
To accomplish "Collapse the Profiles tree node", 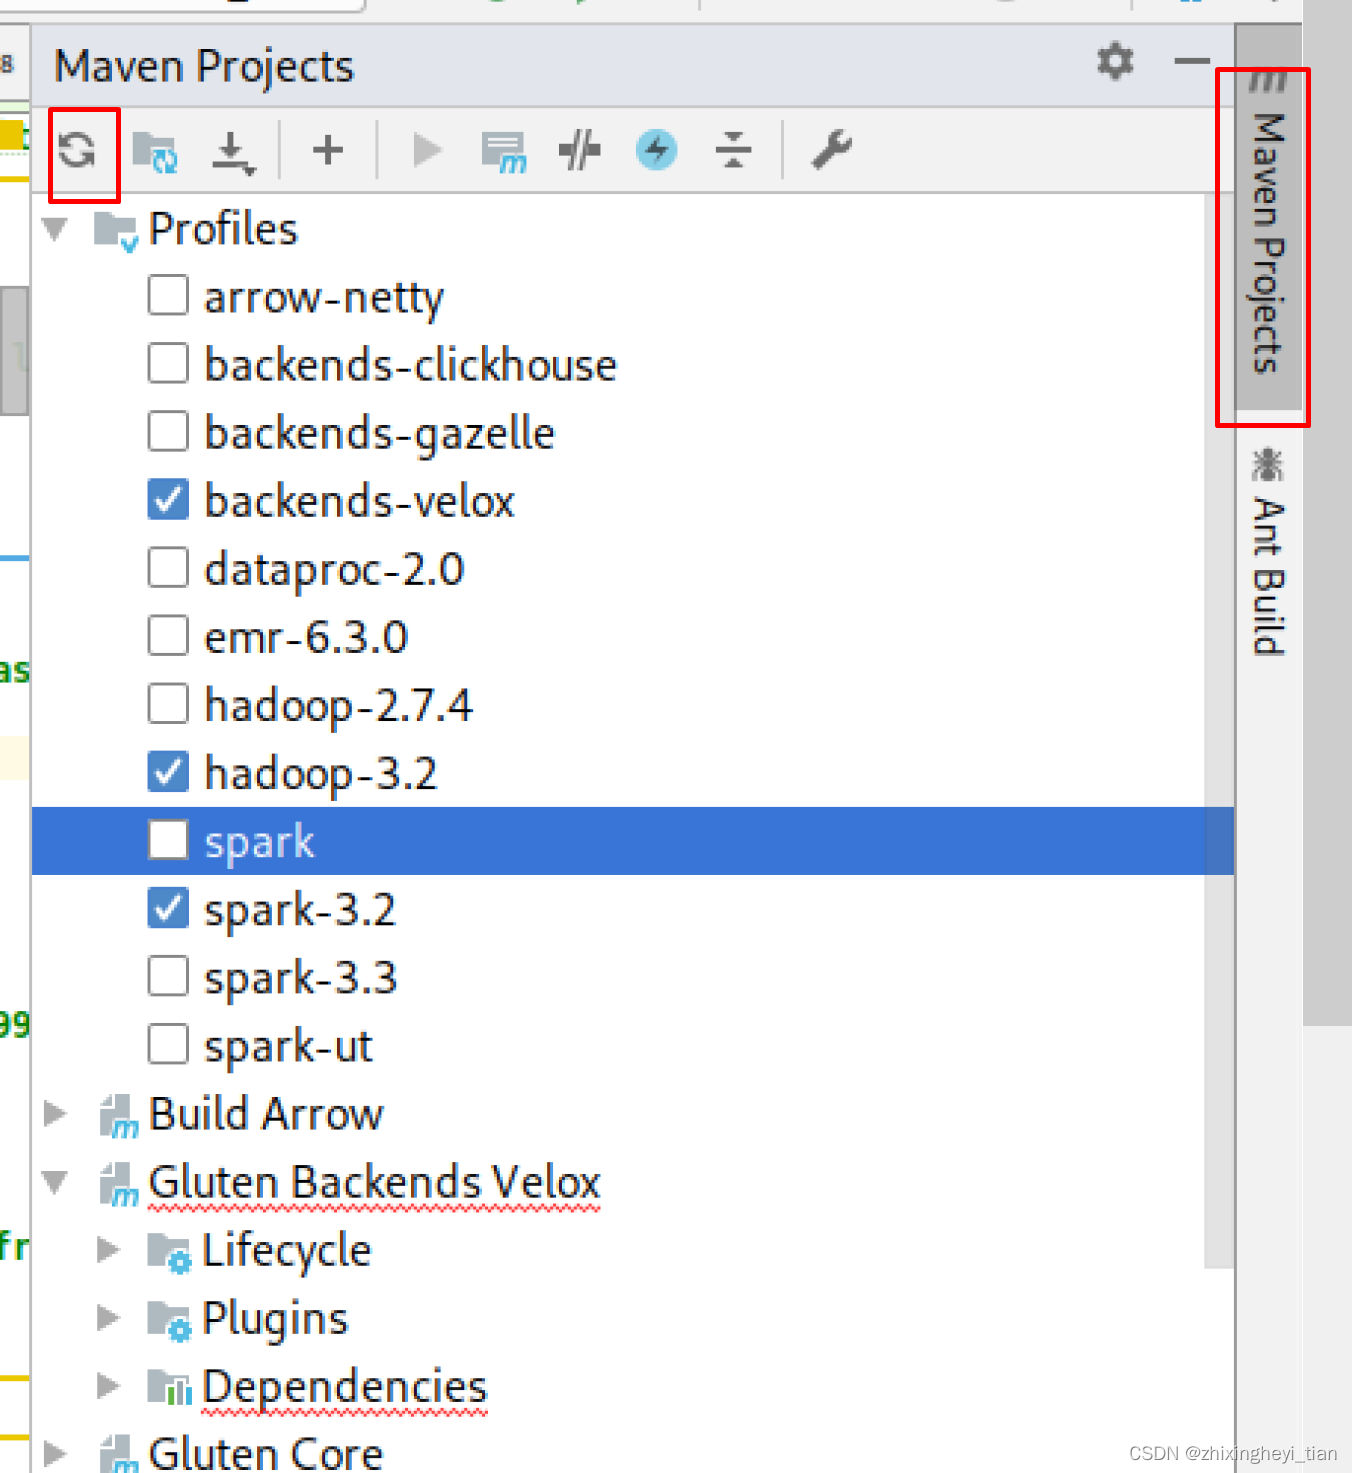I will [56, 230].
